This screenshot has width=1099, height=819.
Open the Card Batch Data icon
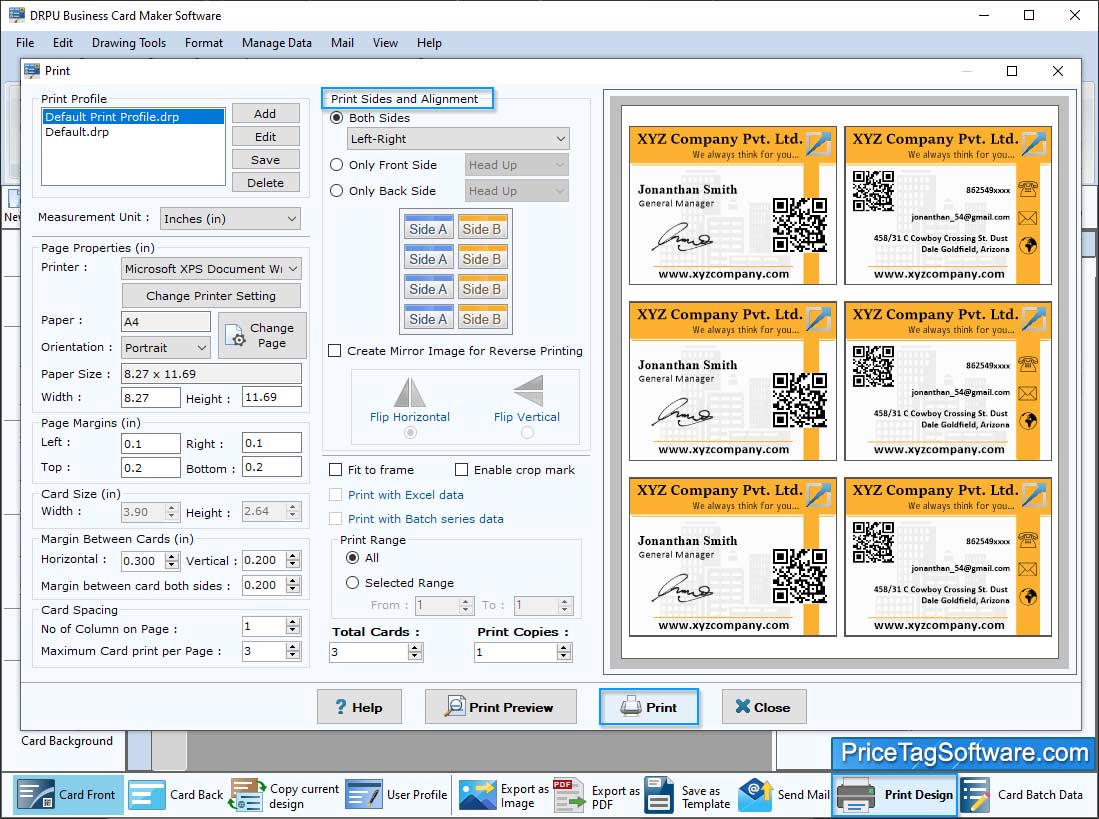[975, 795]
